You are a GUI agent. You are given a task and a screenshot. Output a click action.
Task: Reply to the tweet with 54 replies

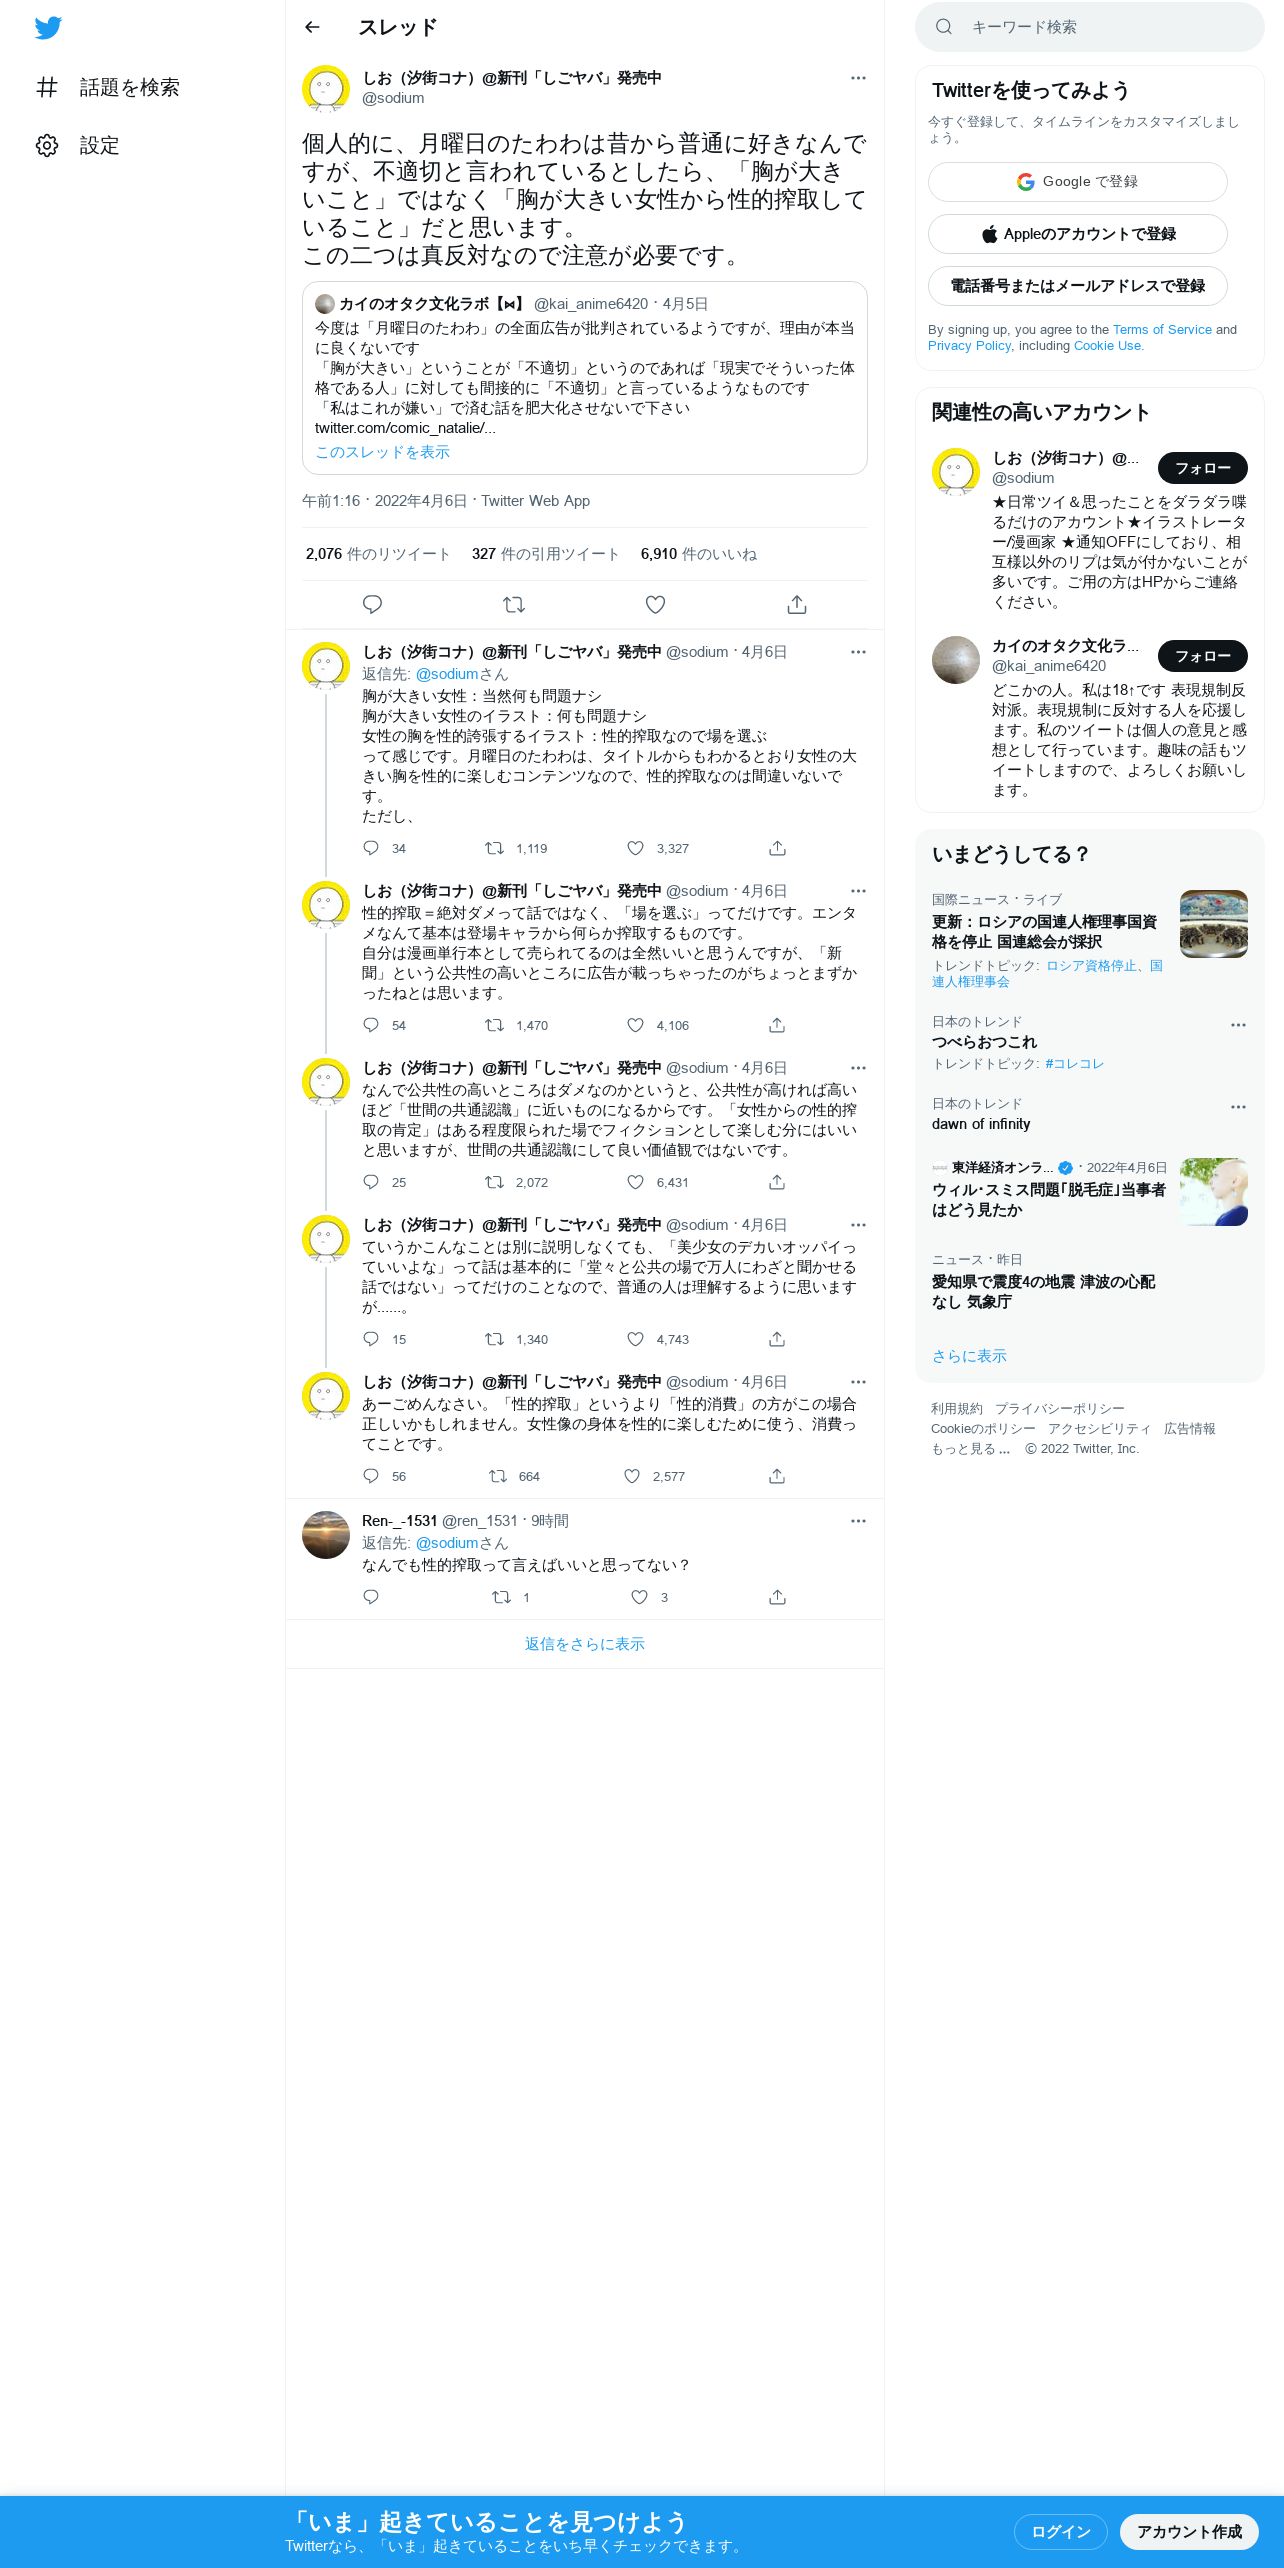pos(371,1025)
